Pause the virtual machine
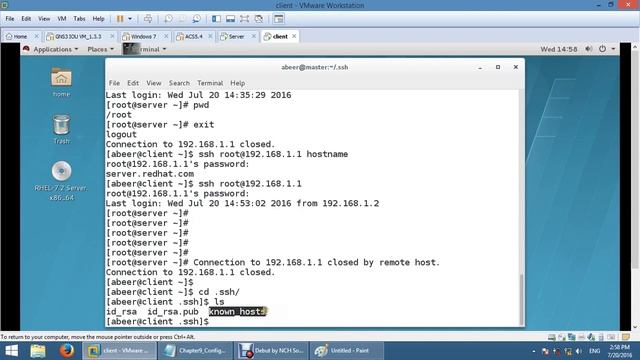 click(x=120, y=19)
